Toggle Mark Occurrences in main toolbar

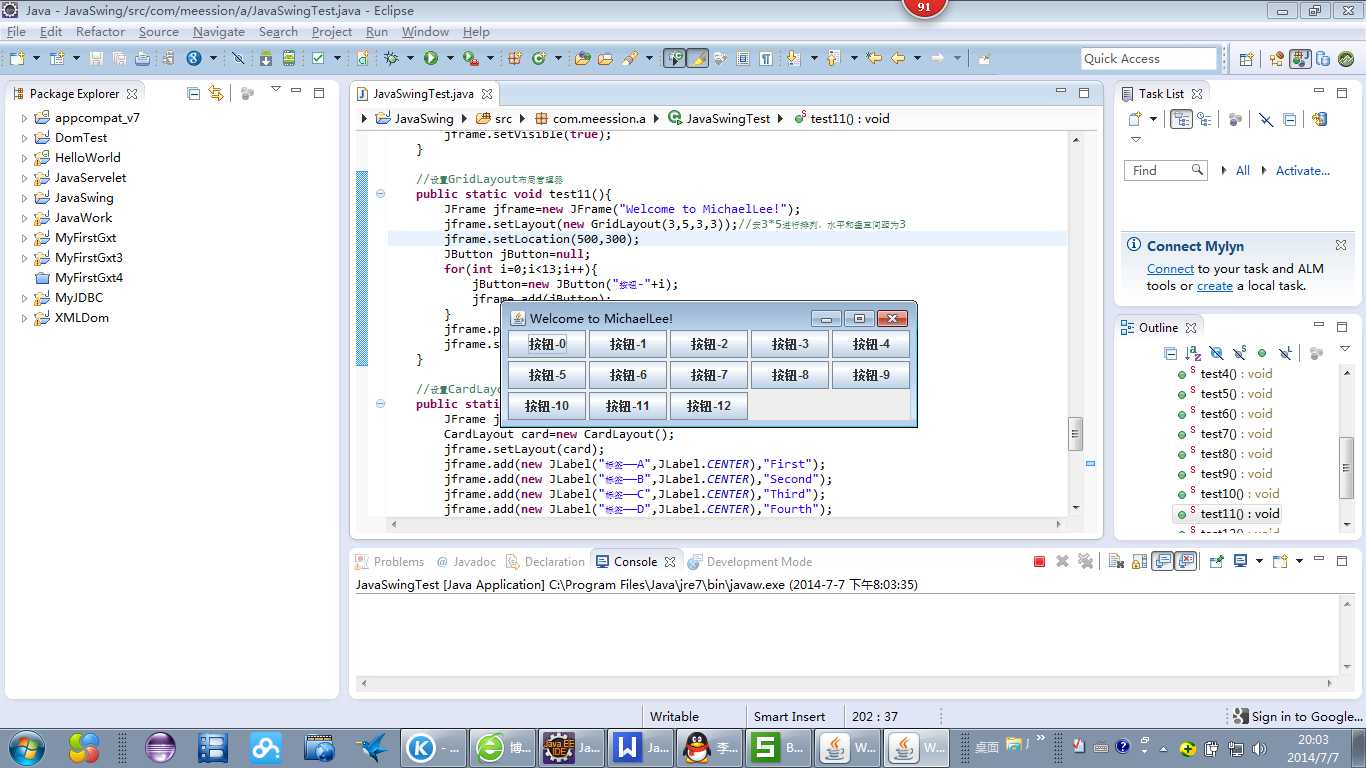(697, 59)
